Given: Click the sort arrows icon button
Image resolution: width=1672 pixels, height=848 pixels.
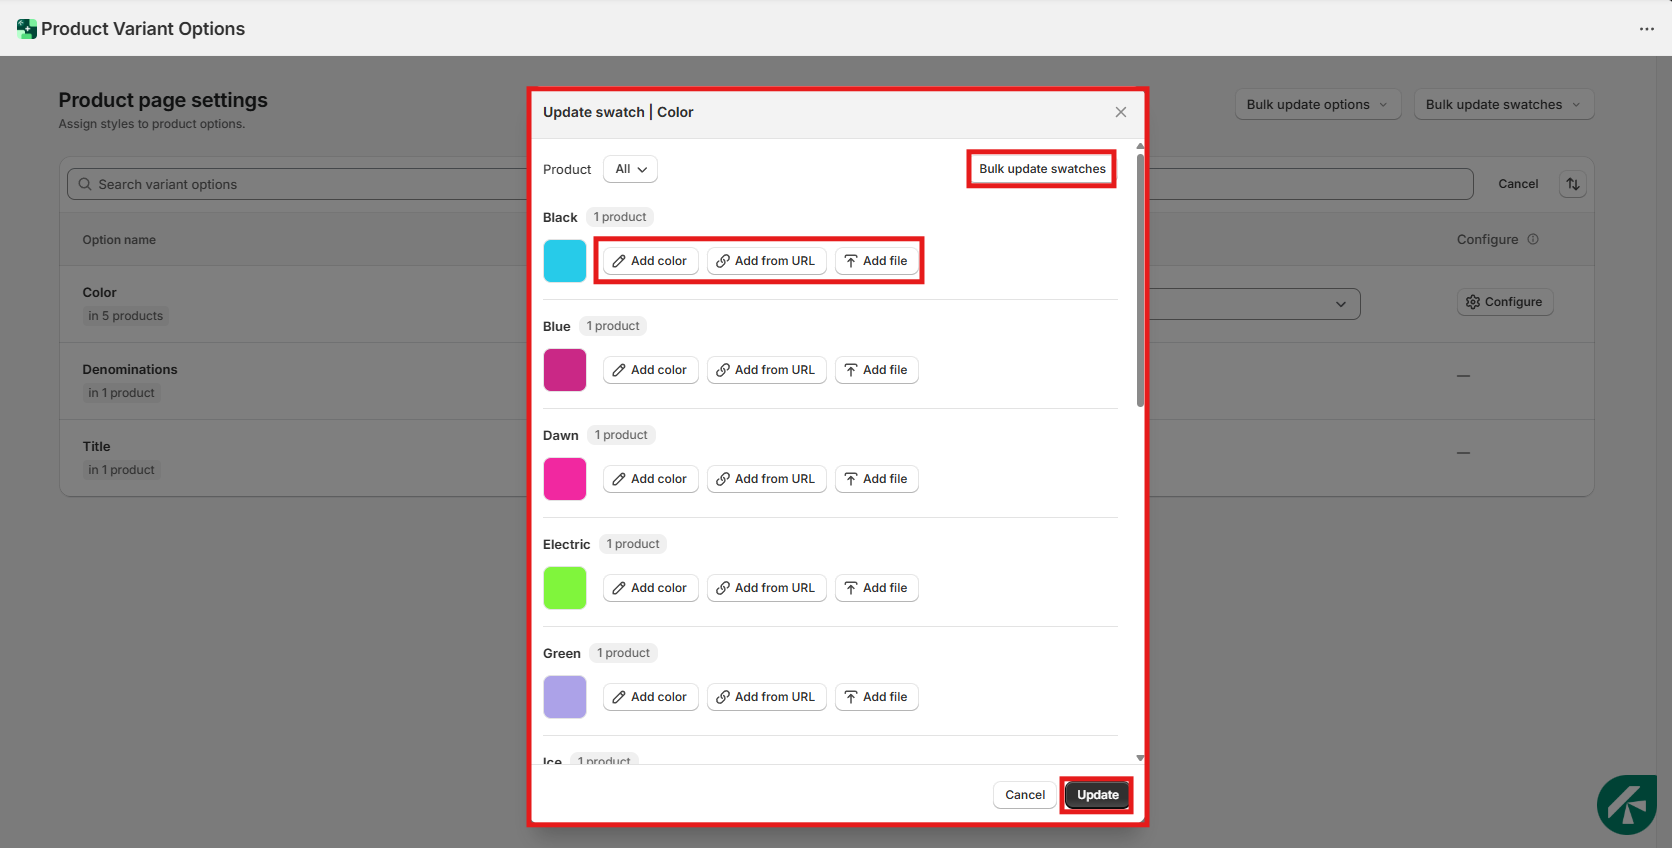Looking at the screenshot, I should pos(1572,184).
